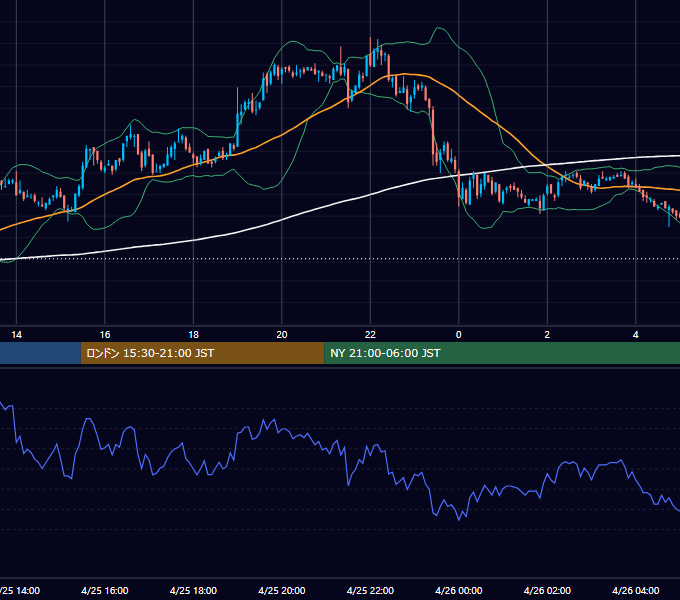Click the 4 hour label on price chart axis
The image size is (680, 600).
pyautogui.click(x=636, y=335)
